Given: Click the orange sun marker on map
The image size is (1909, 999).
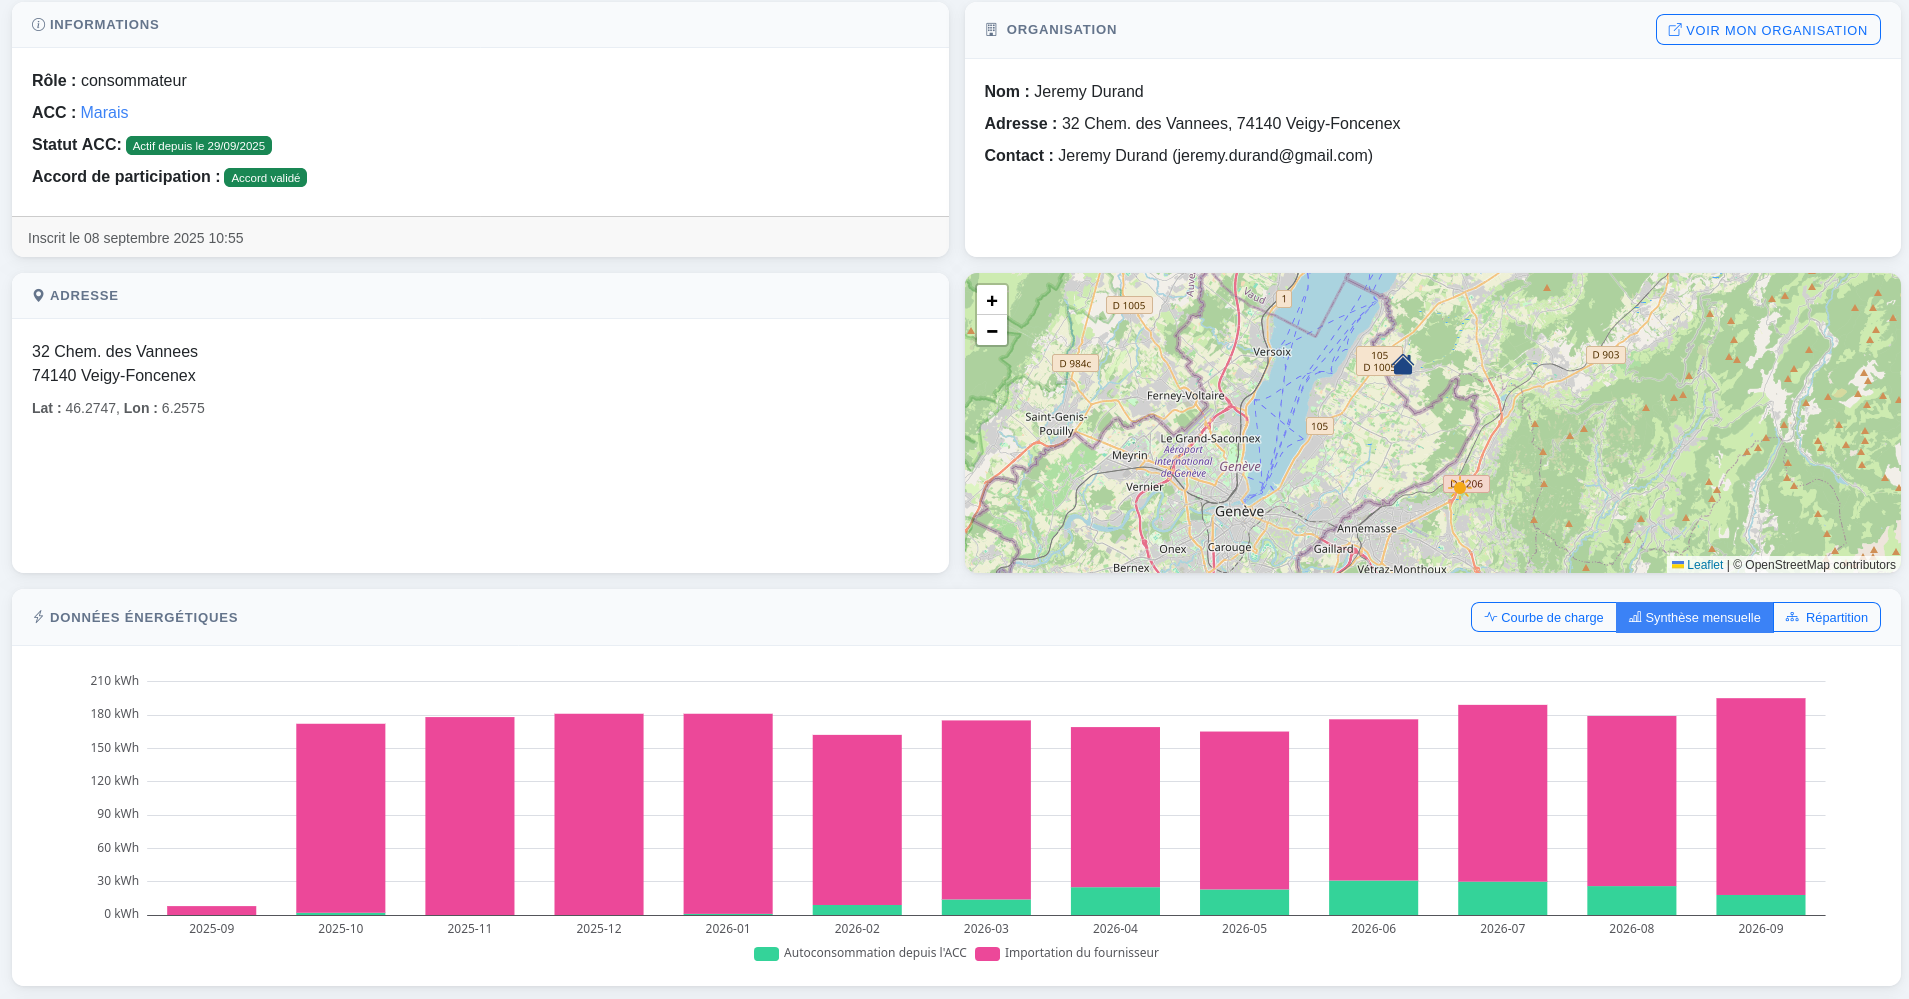Looking at the screenshot, I should [1459, 488].
